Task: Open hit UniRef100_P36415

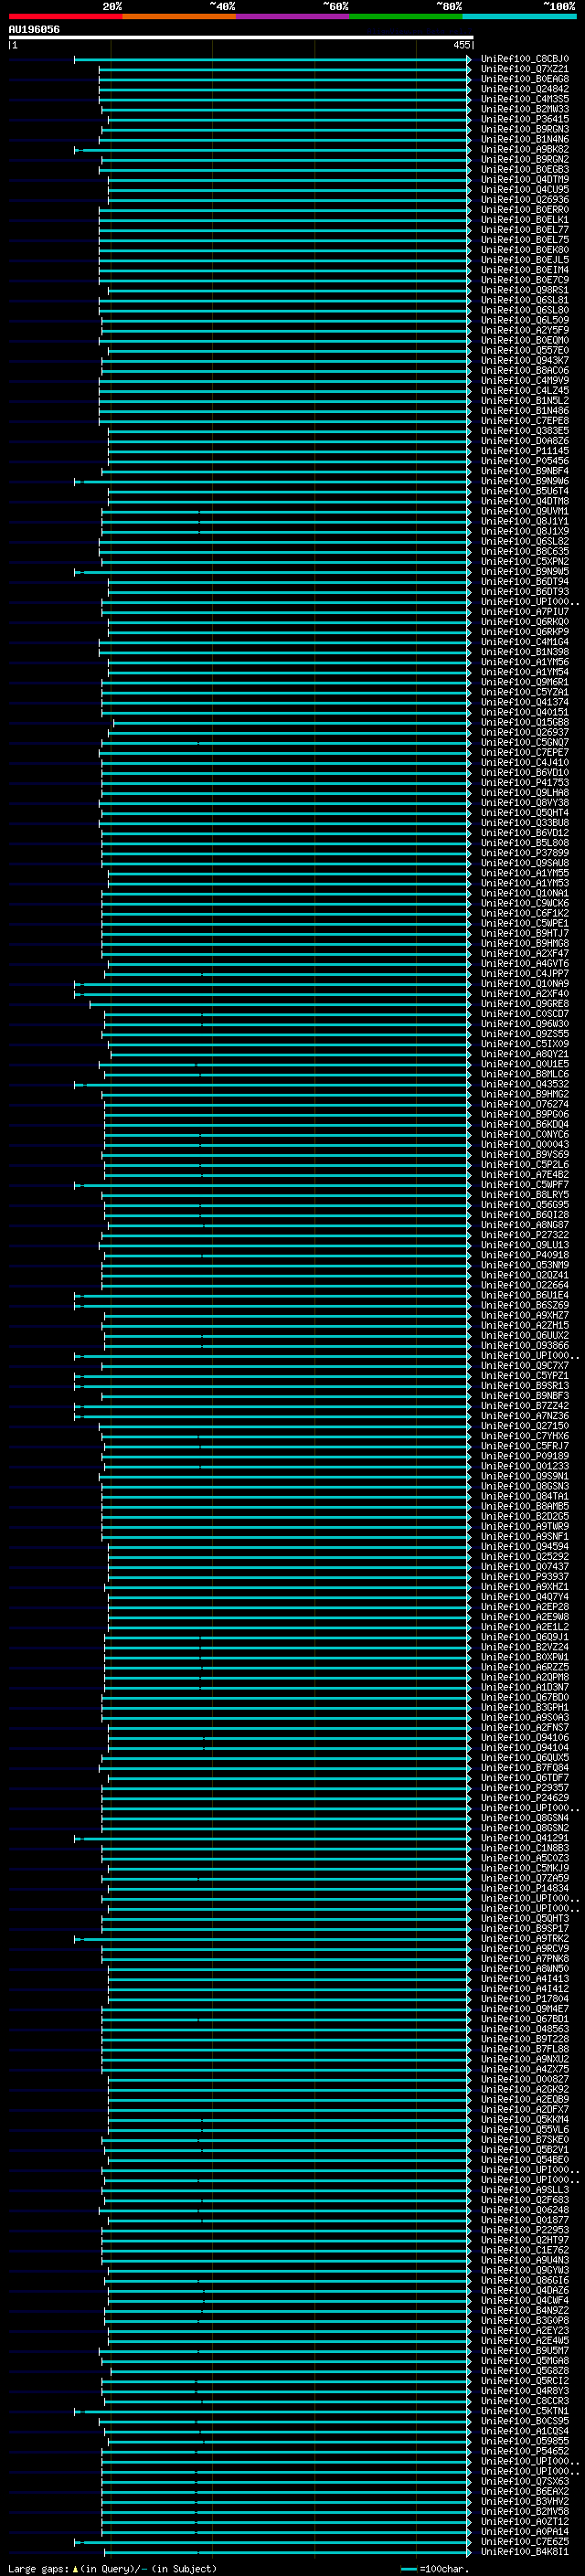Action: [525, 119]
